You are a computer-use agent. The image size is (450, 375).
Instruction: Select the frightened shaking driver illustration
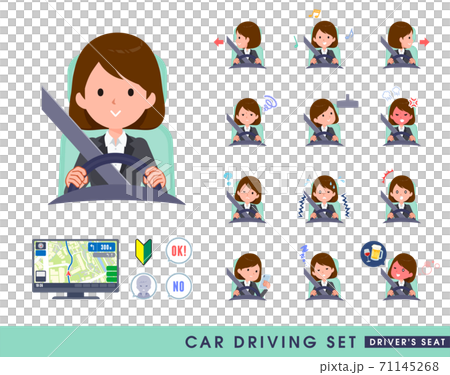pyautogui.click(x=324, y=199)
